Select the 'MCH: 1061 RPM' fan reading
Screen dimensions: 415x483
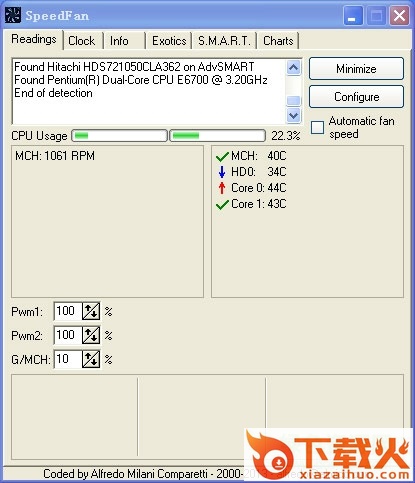(55, 156)
